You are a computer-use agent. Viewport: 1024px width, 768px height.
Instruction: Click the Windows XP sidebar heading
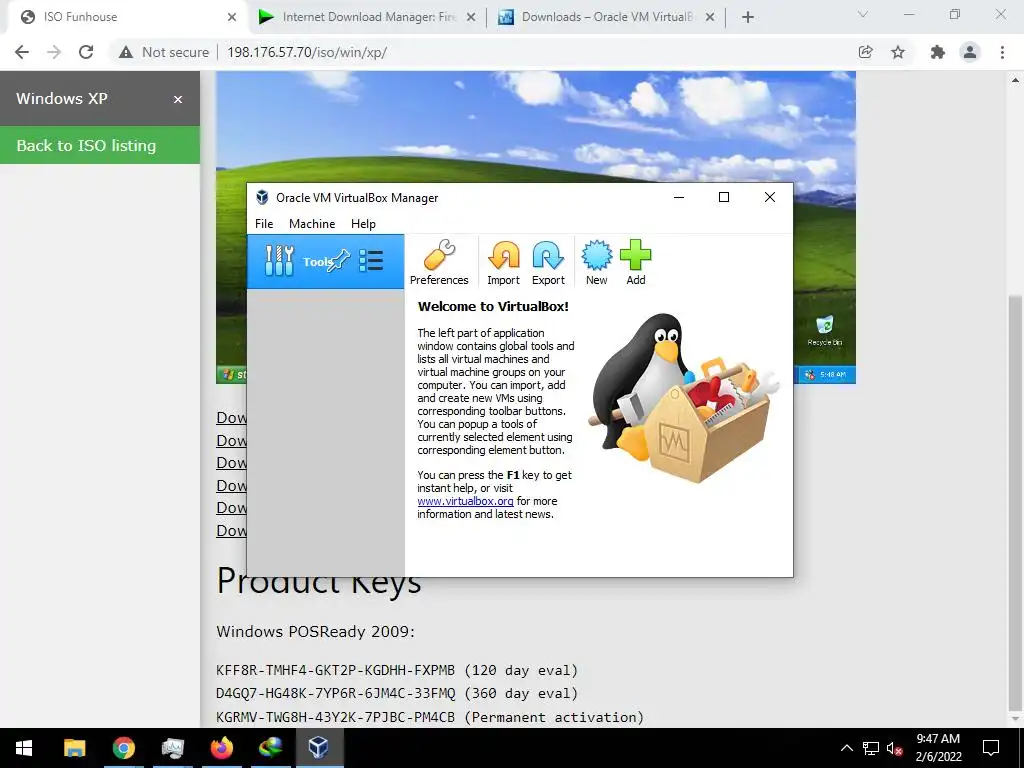(61, 99)
